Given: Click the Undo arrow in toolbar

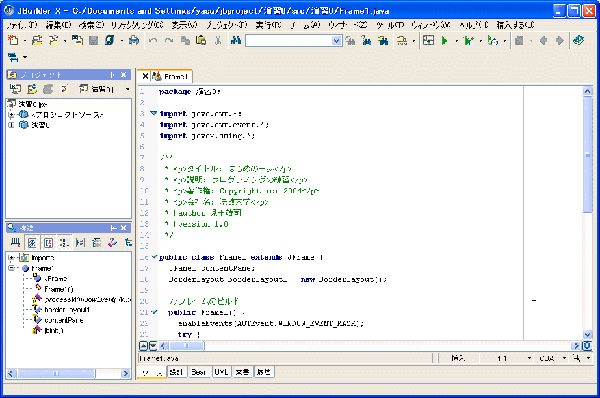Looking at the screenshot, I should click(153, 40).
